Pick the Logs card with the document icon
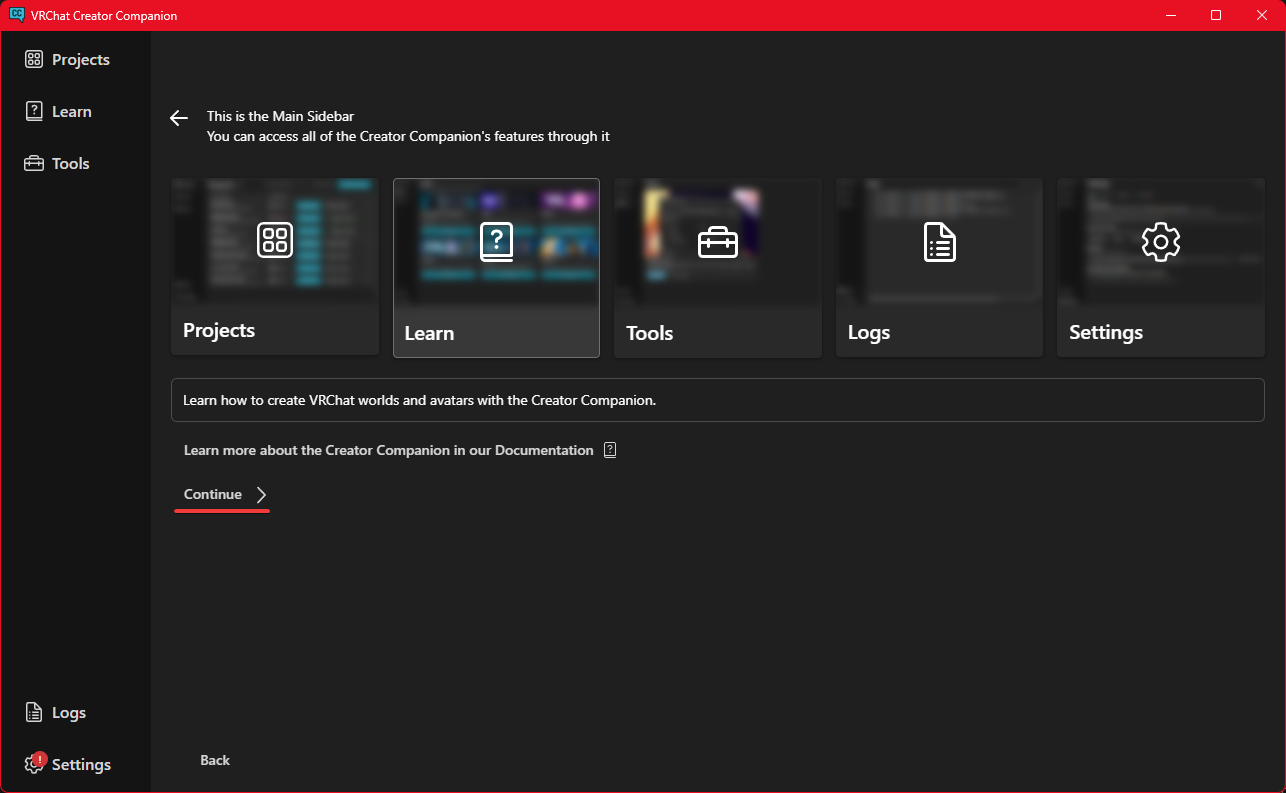Viewport: 1286px width, 793px height. (939, 267)
